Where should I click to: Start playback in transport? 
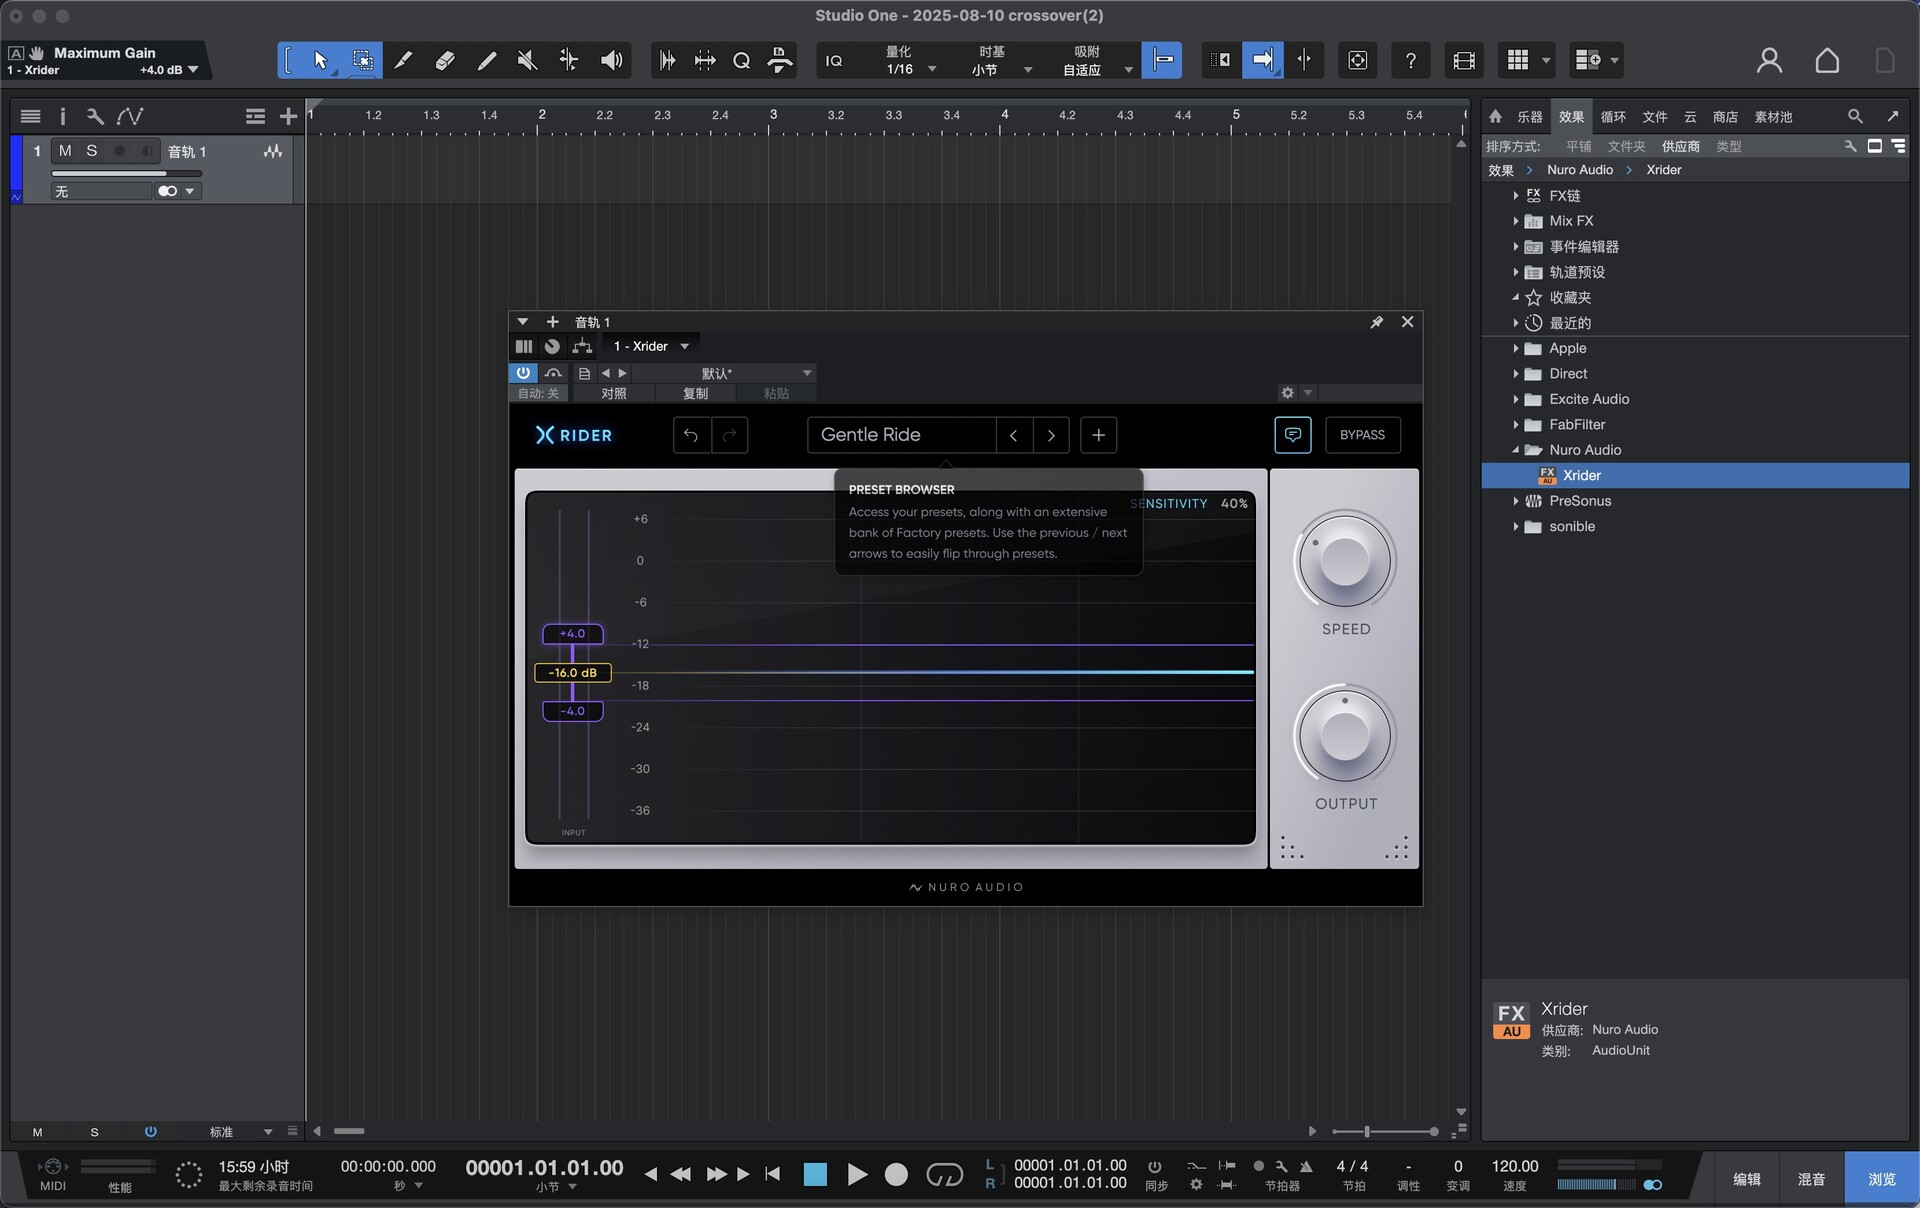[857, 1174]
